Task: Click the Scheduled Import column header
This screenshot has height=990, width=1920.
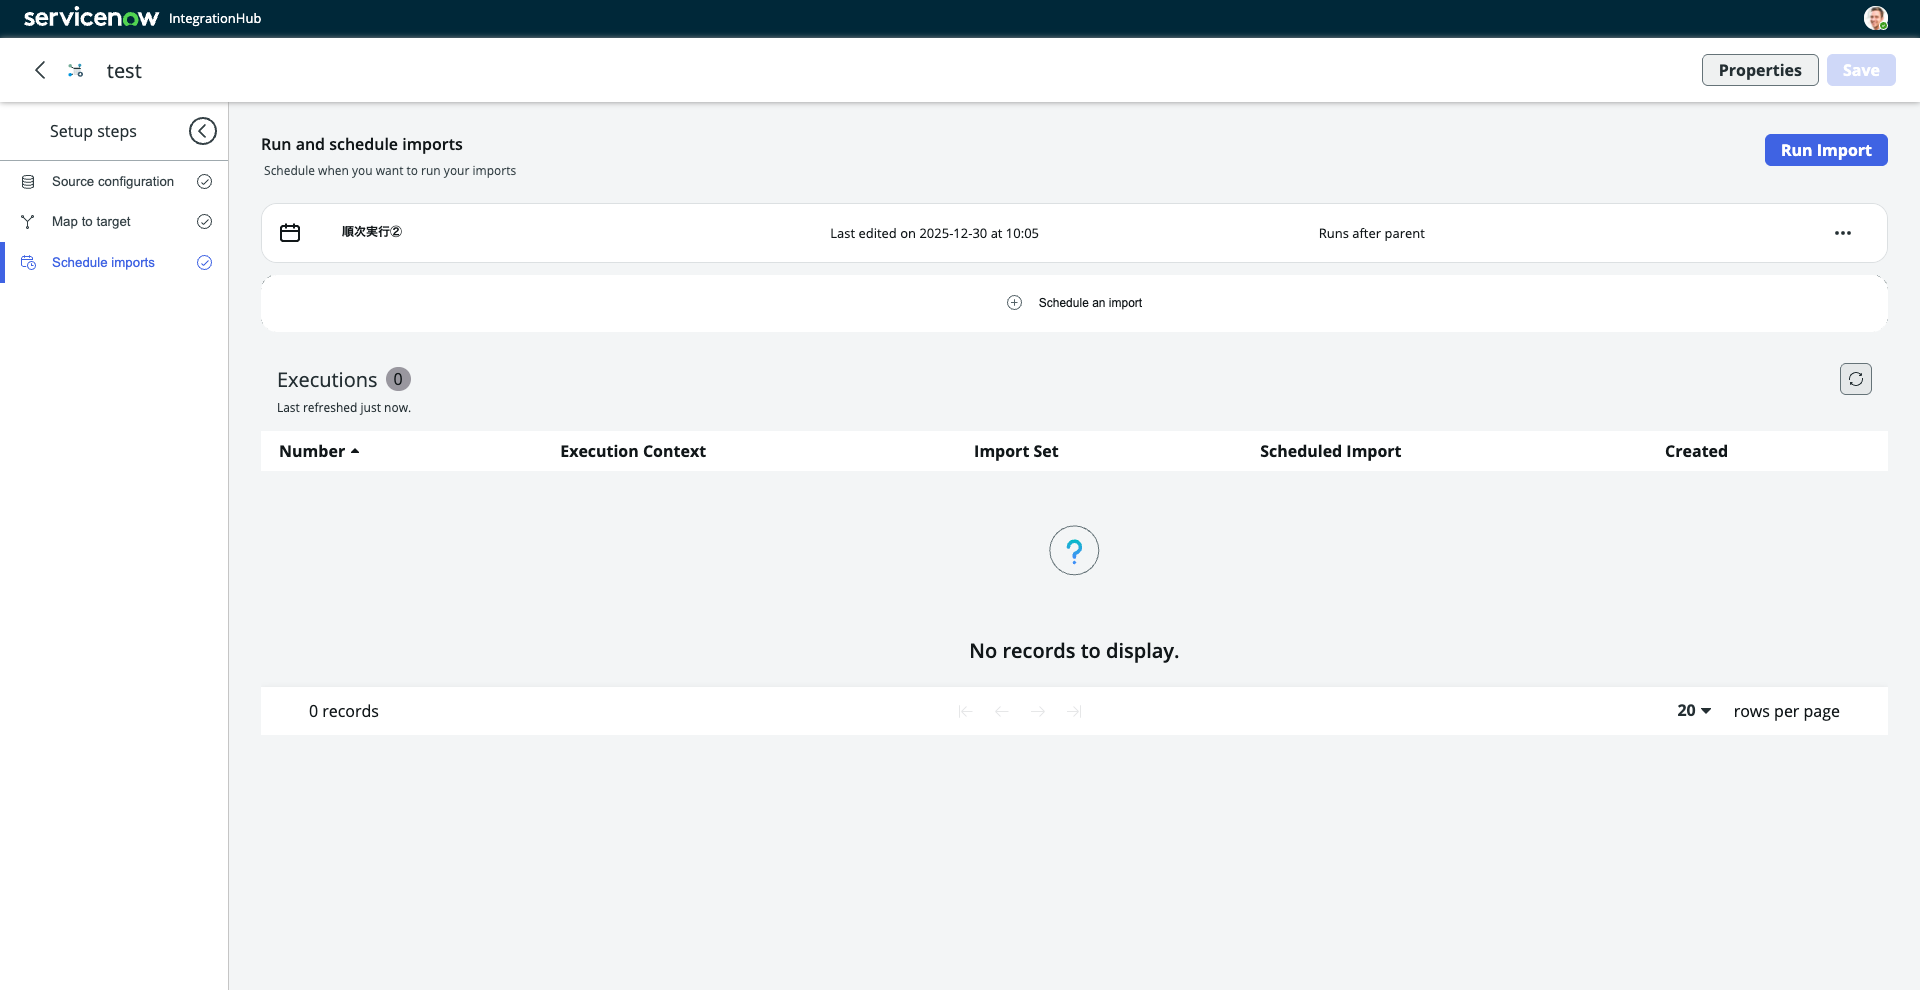Action: 1330,451
